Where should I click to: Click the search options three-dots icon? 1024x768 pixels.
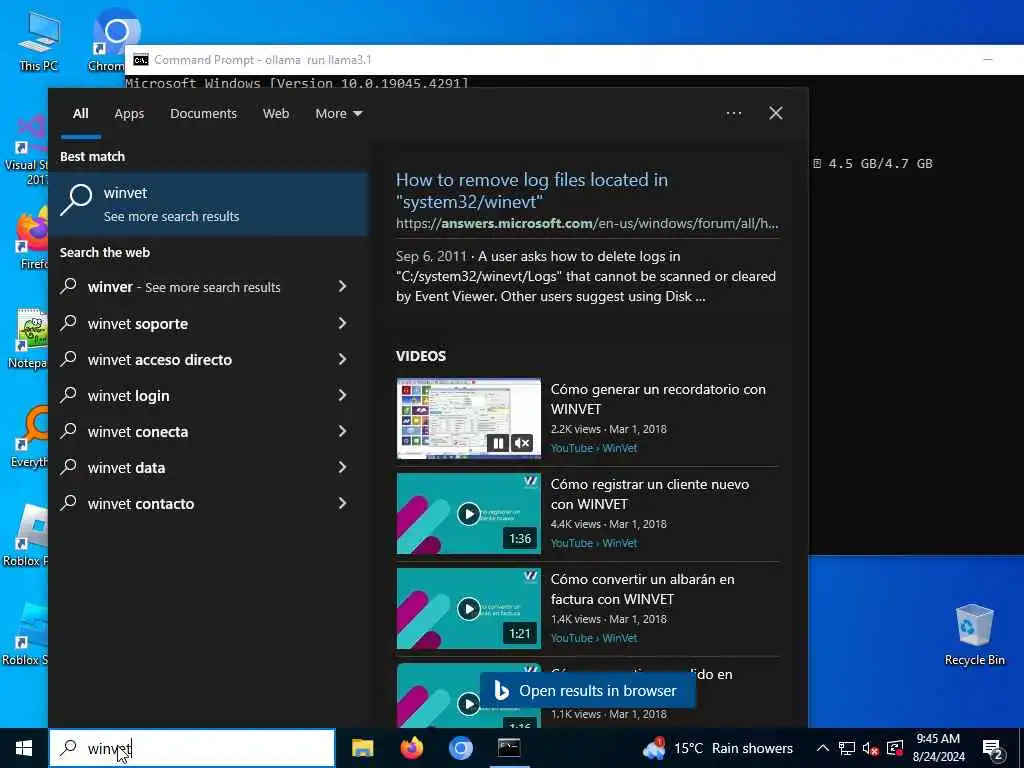coord(733,113)
